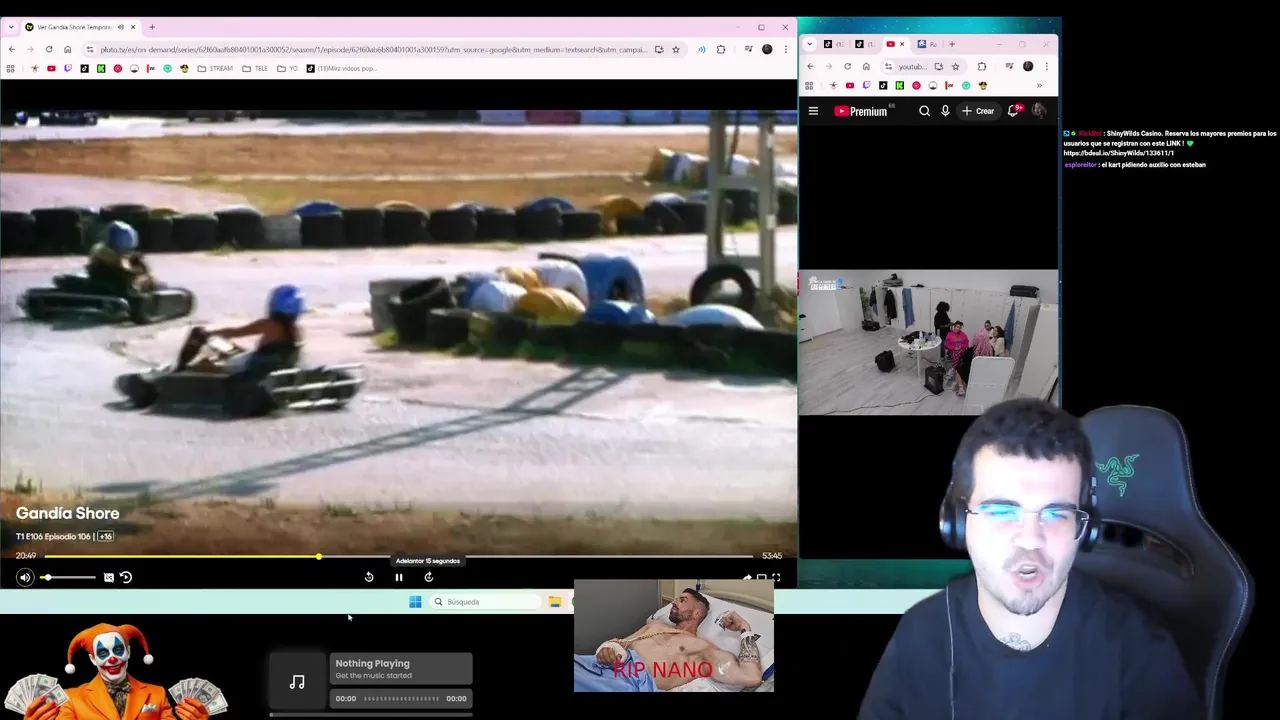Adjust the Pluto player volume slider
The height and width of the screenshot is (720, 1280).
pos(69,577)
